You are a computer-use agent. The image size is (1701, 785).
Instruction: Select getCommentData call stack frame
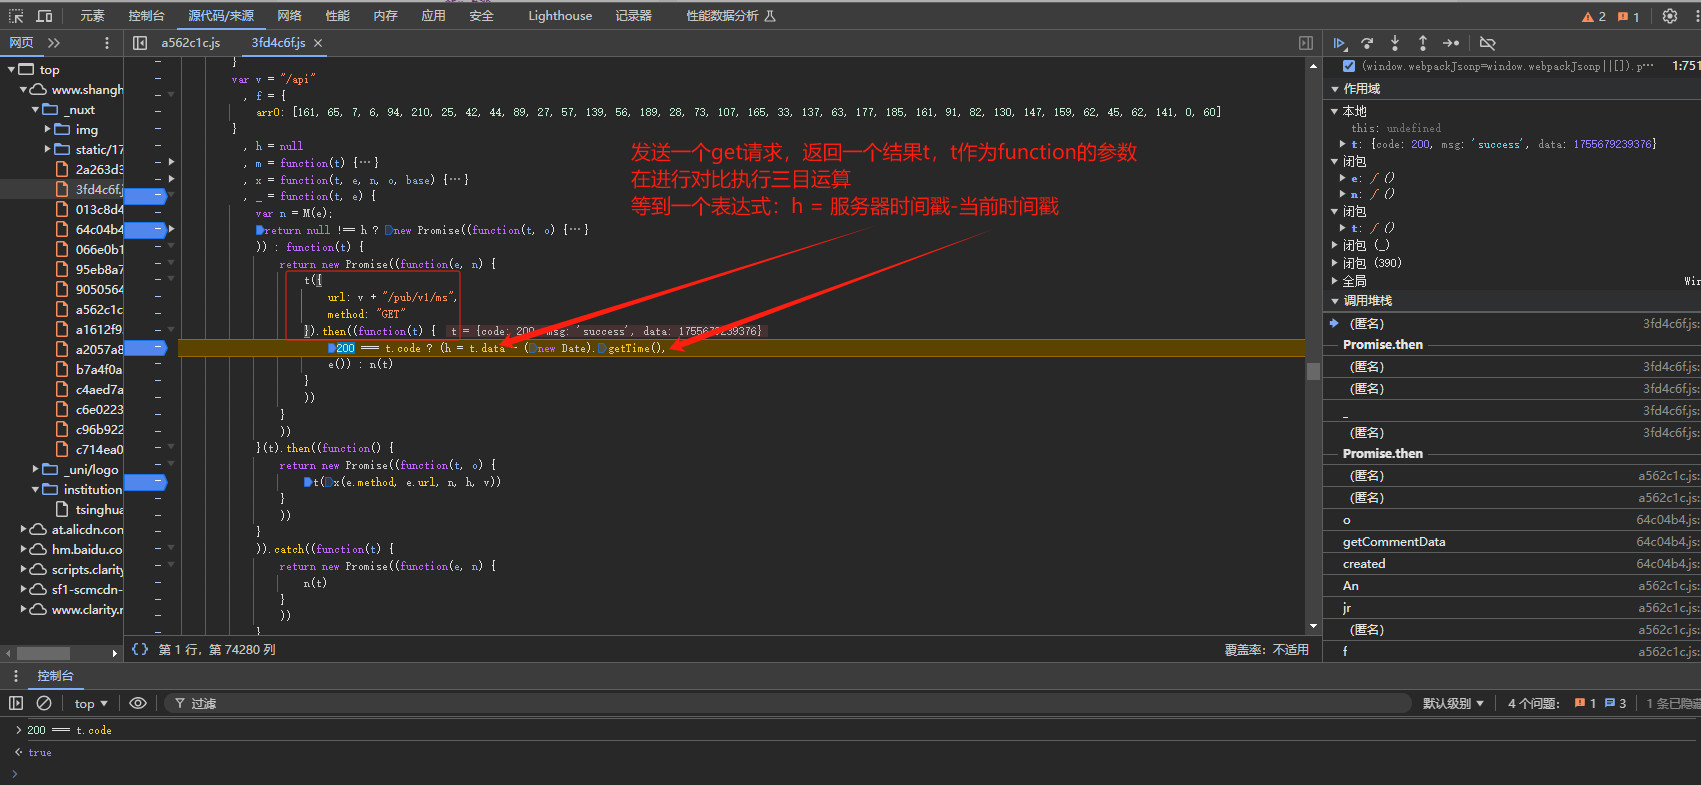tap(1512, 542)
